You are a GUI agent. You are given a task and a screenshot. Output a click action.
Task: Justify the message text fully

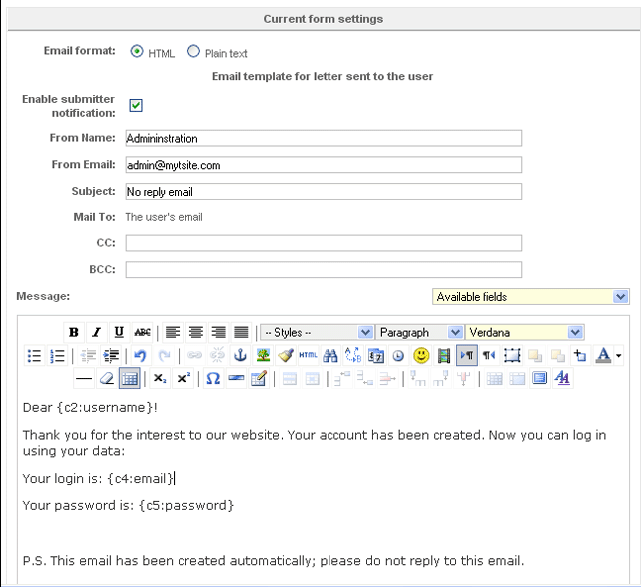coord(241,332)
